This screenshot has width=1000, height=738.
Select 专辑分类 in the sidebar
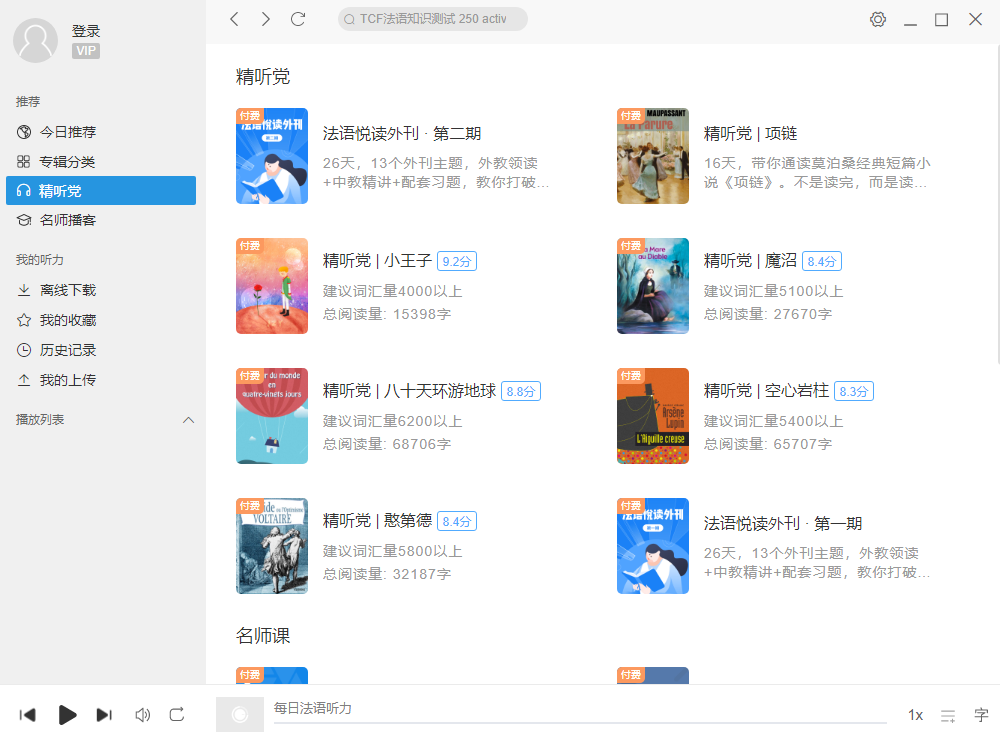pyautogui.click(x=68, y=162)
